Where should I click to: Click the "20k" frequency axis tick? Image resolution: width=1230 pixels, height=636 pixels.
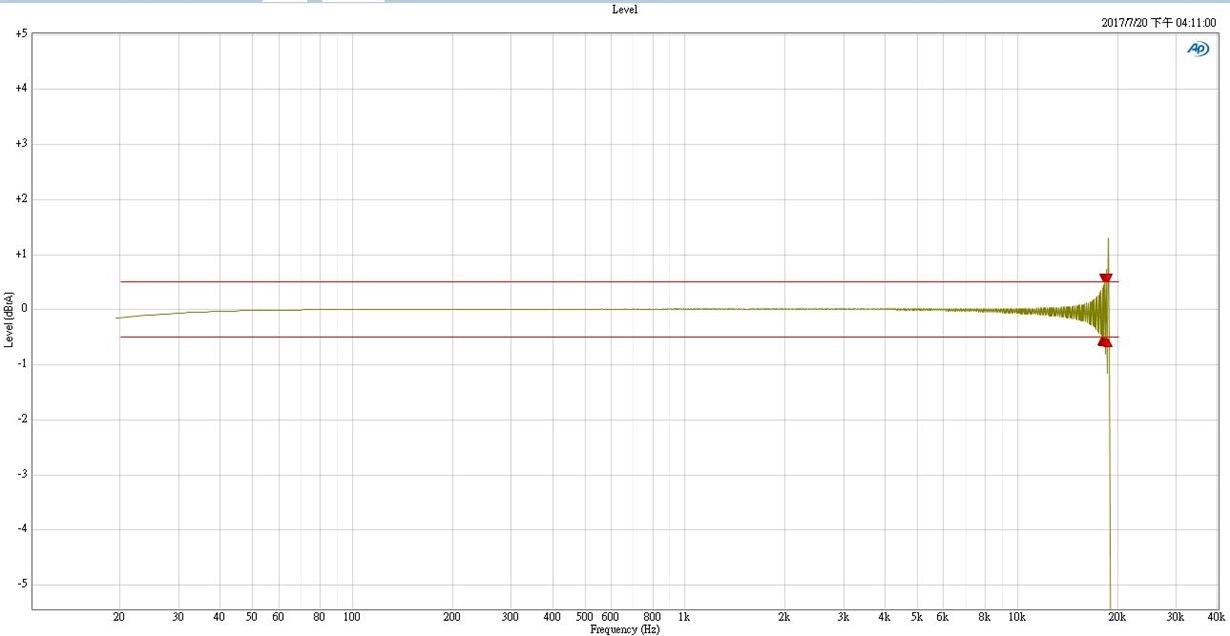click(x=1117, y=617)
